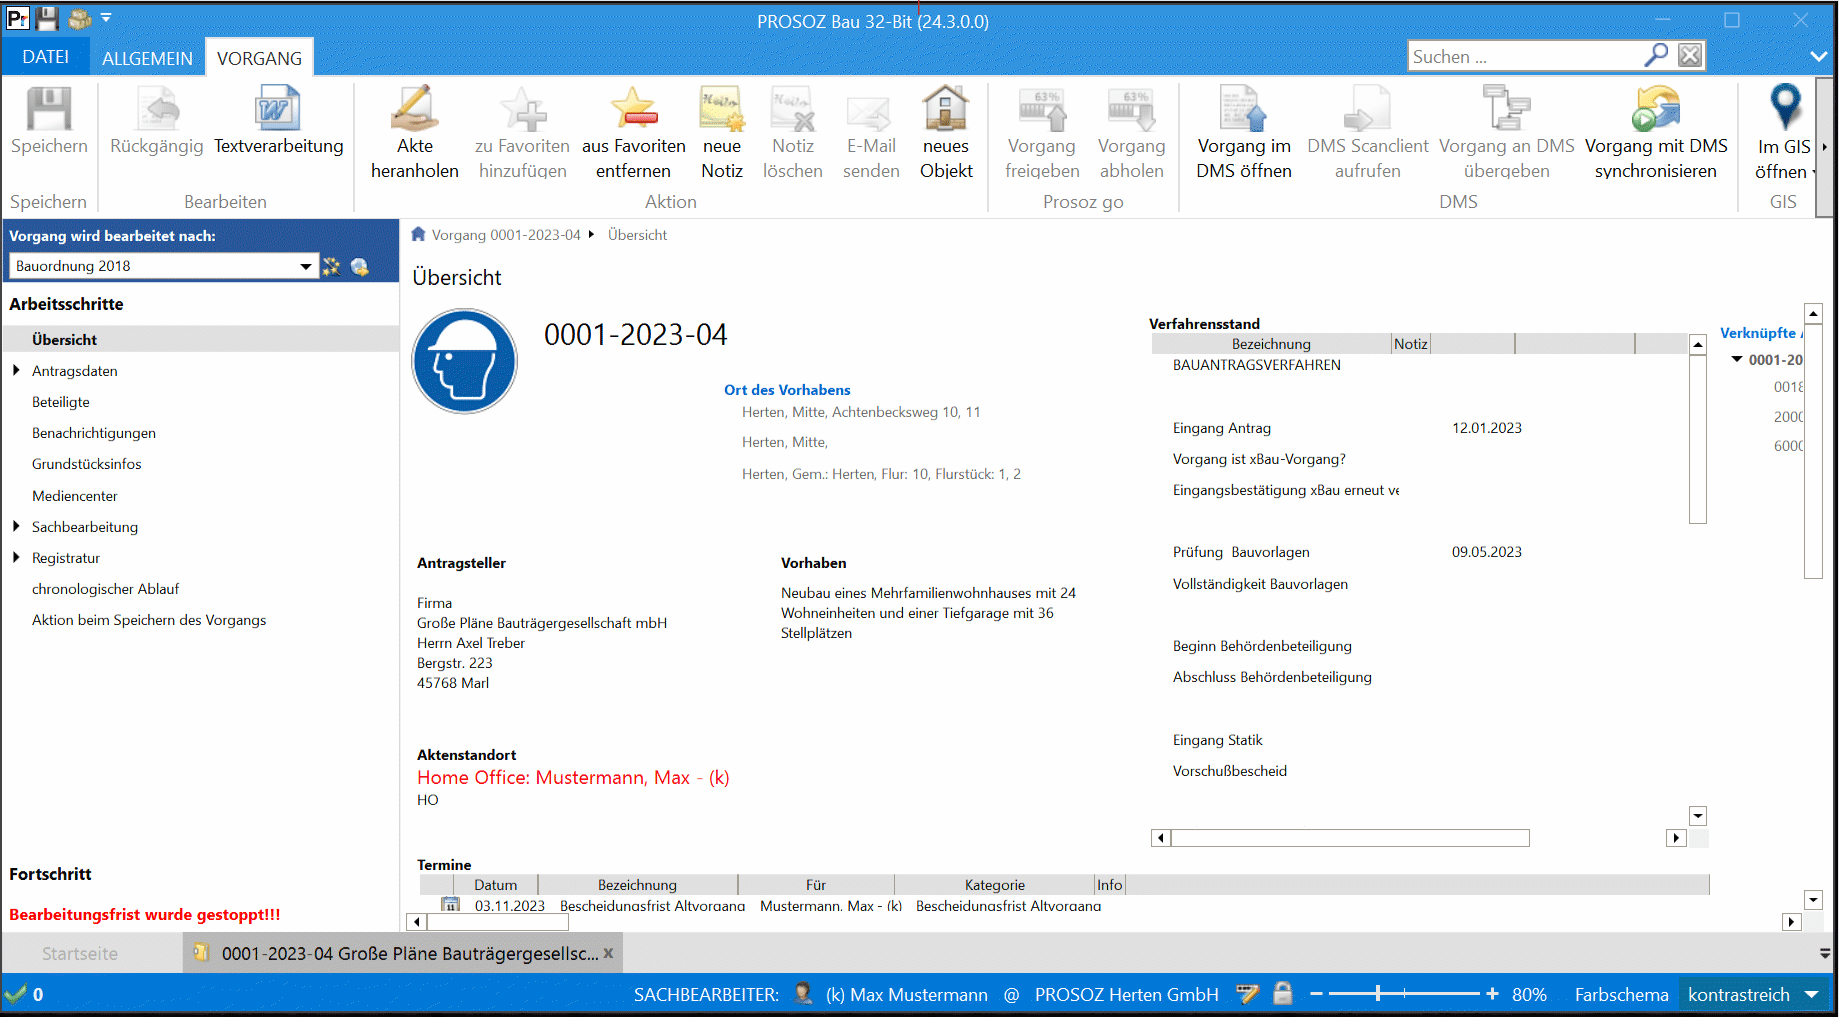Click the zoom in plus button
The height and width of the screenshot is (1017, 1839).
click(x=1492, y=993)
